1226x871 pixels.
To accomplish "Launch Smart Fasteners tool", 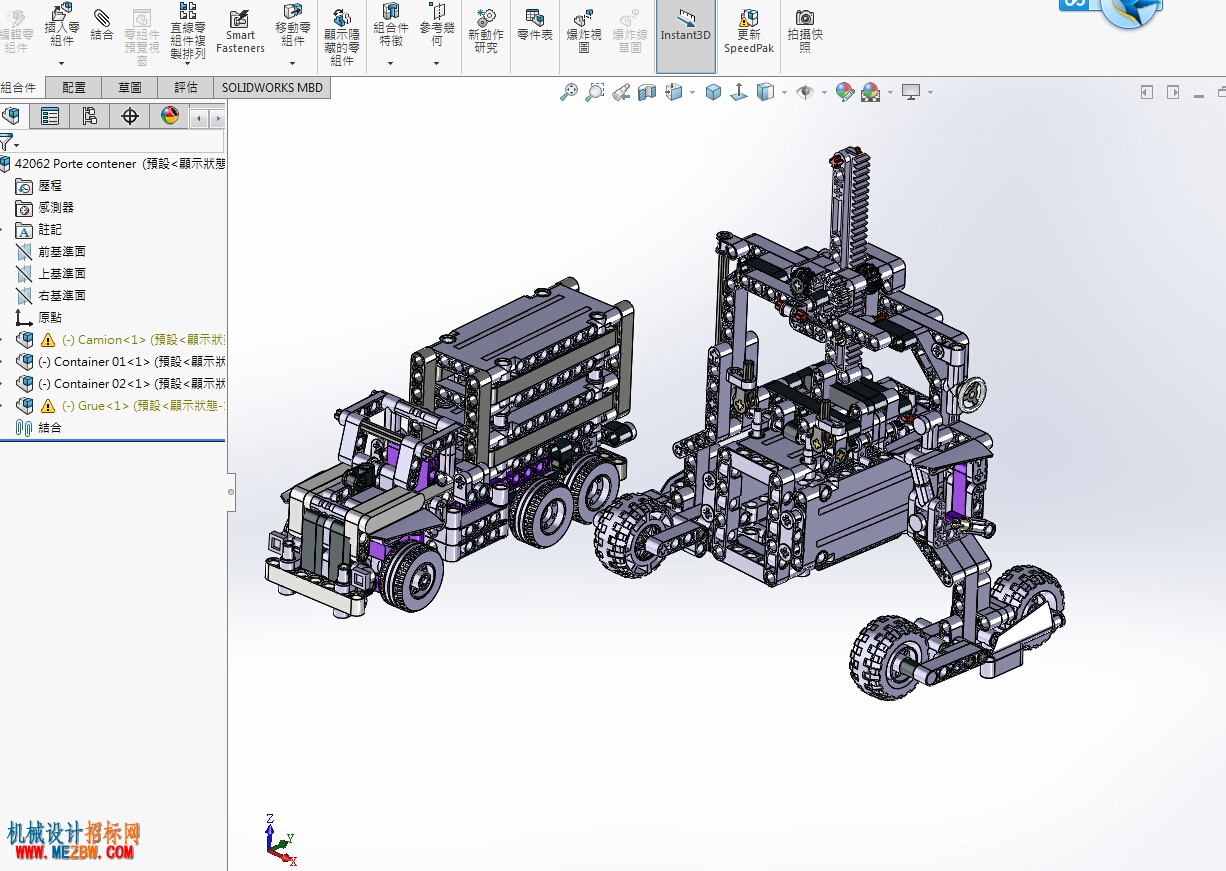I will (240, 32).
